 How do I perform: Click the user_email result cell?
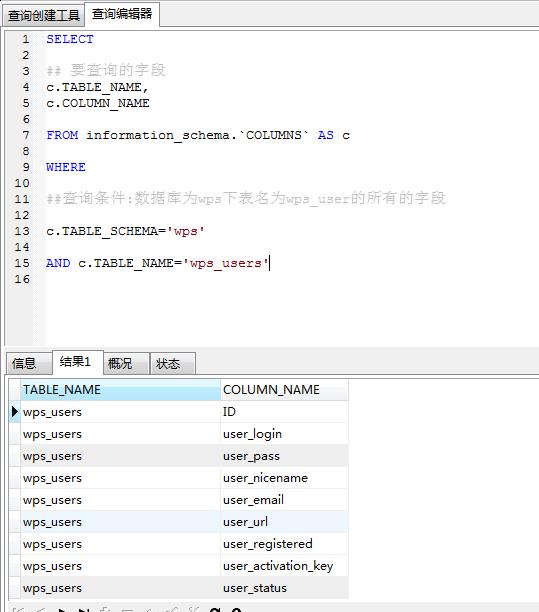(284, 500)
